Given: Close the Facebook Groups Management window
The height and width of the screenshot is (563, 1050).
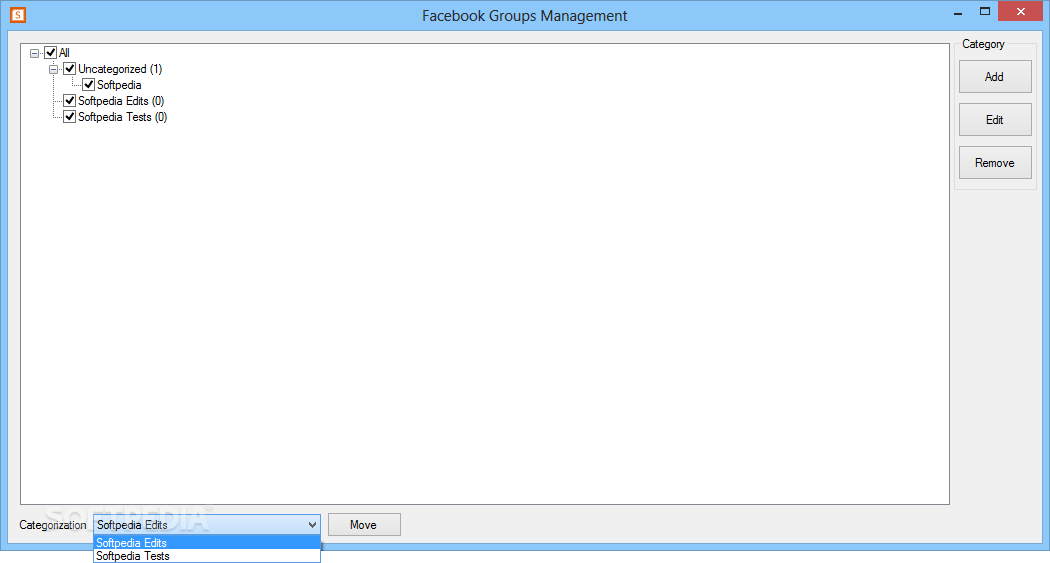Looking at the screenshot, I should [1021, 11].
